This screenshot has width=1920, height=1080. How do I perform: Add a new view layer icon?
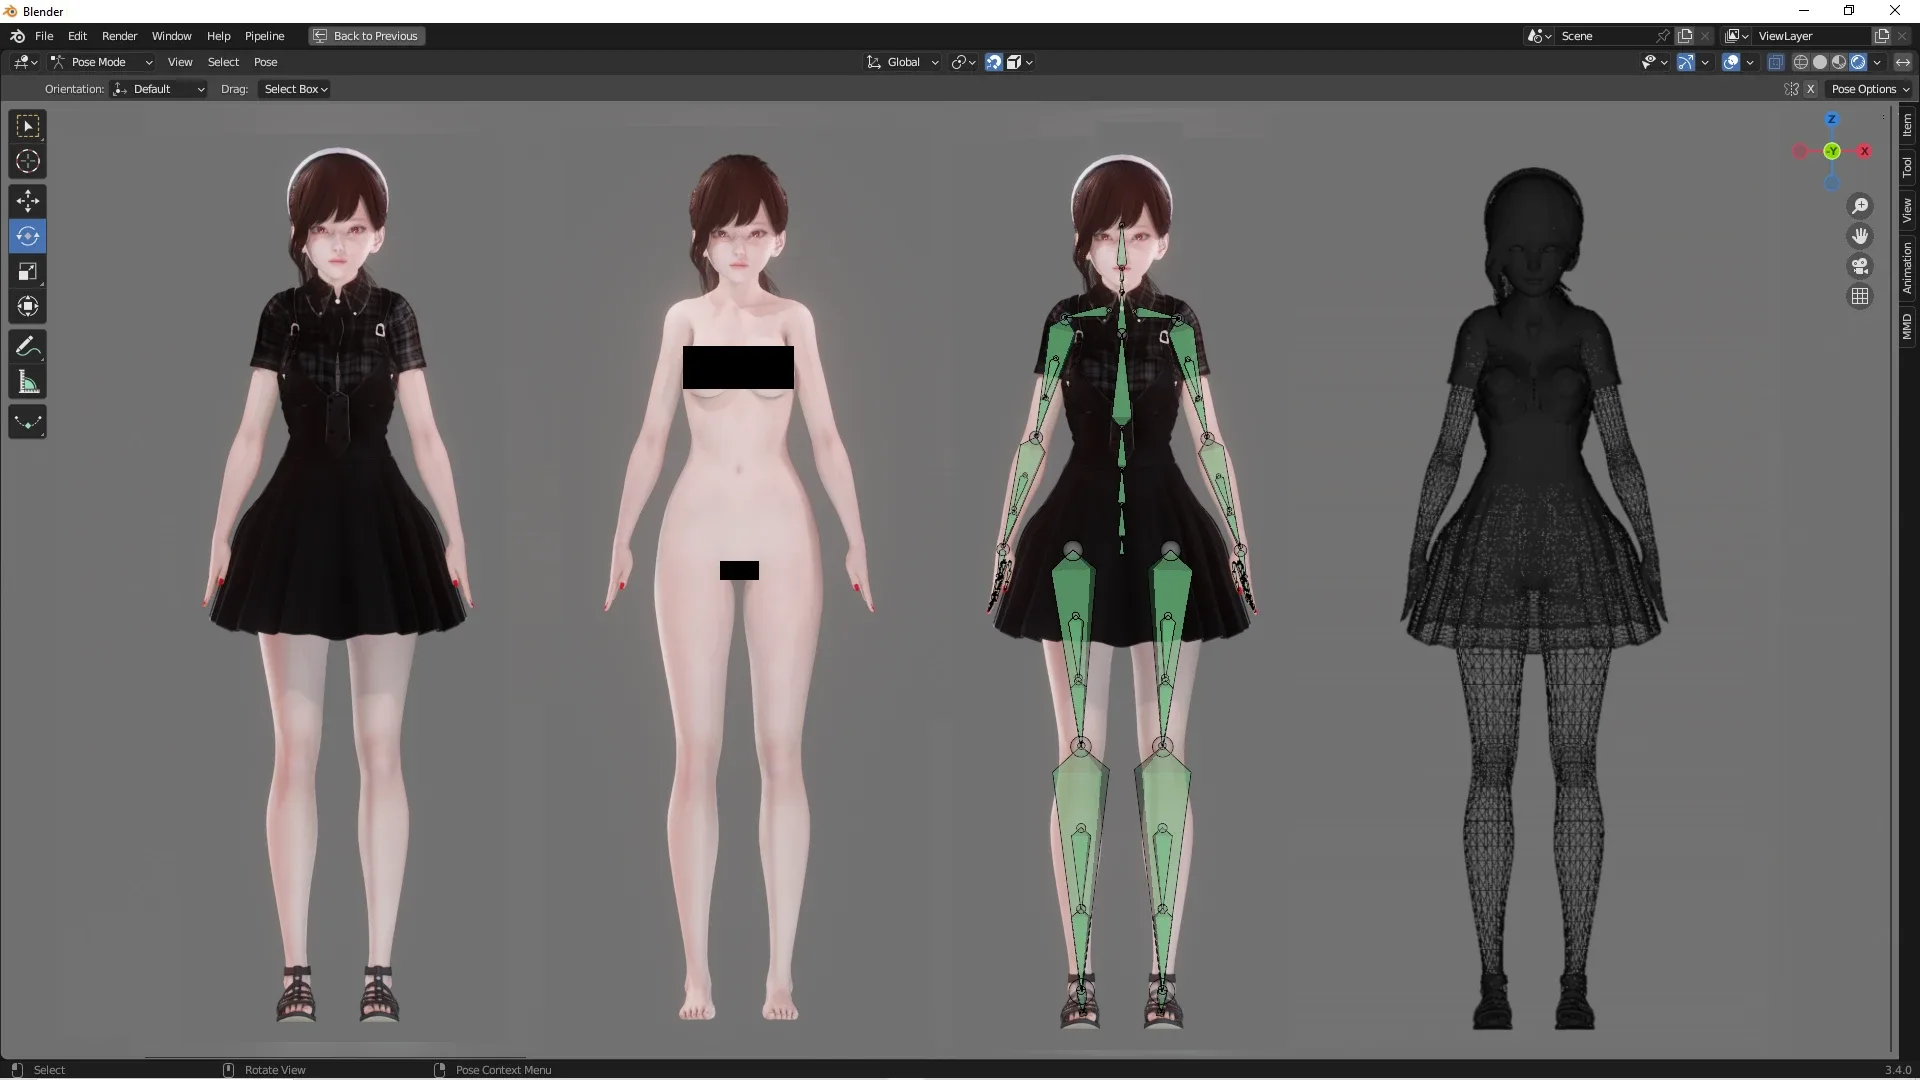point(1882,36)
